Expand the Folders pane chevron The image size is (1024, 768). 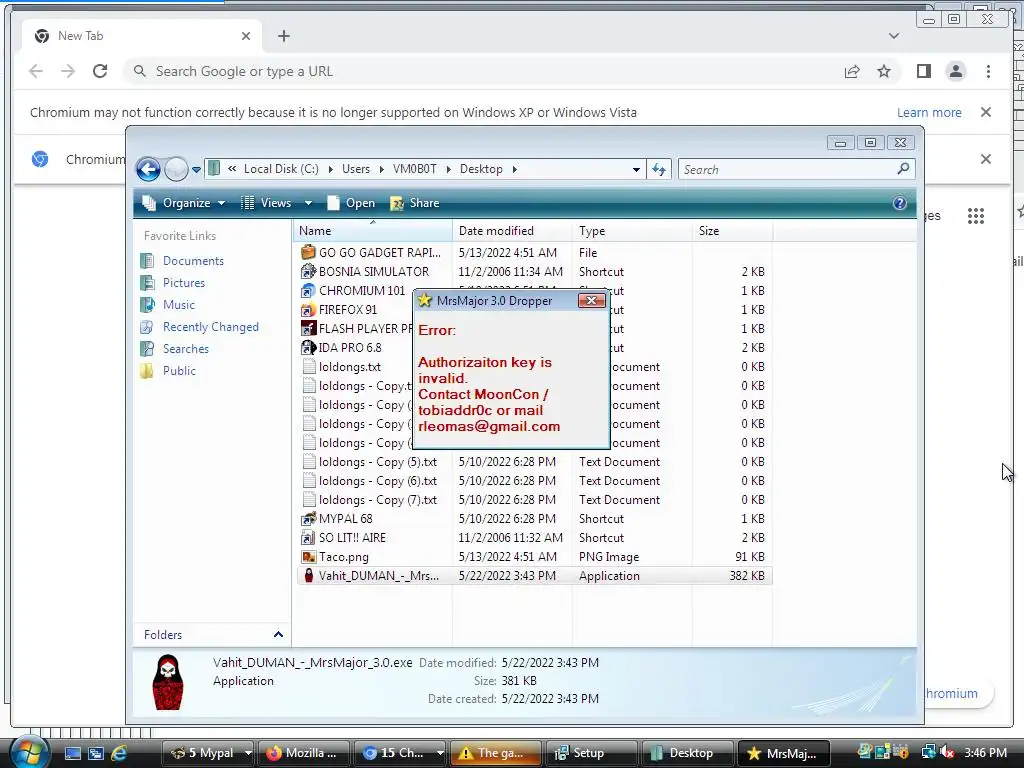(x=278, y=635)
